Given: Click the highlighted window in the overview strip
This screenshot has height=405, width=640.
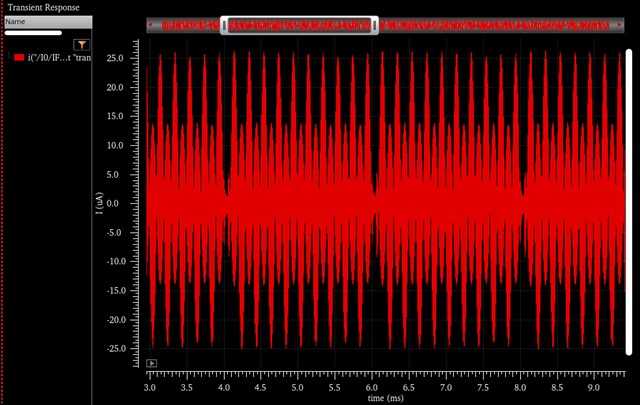Looking at the screenshot, I should 300,25.
